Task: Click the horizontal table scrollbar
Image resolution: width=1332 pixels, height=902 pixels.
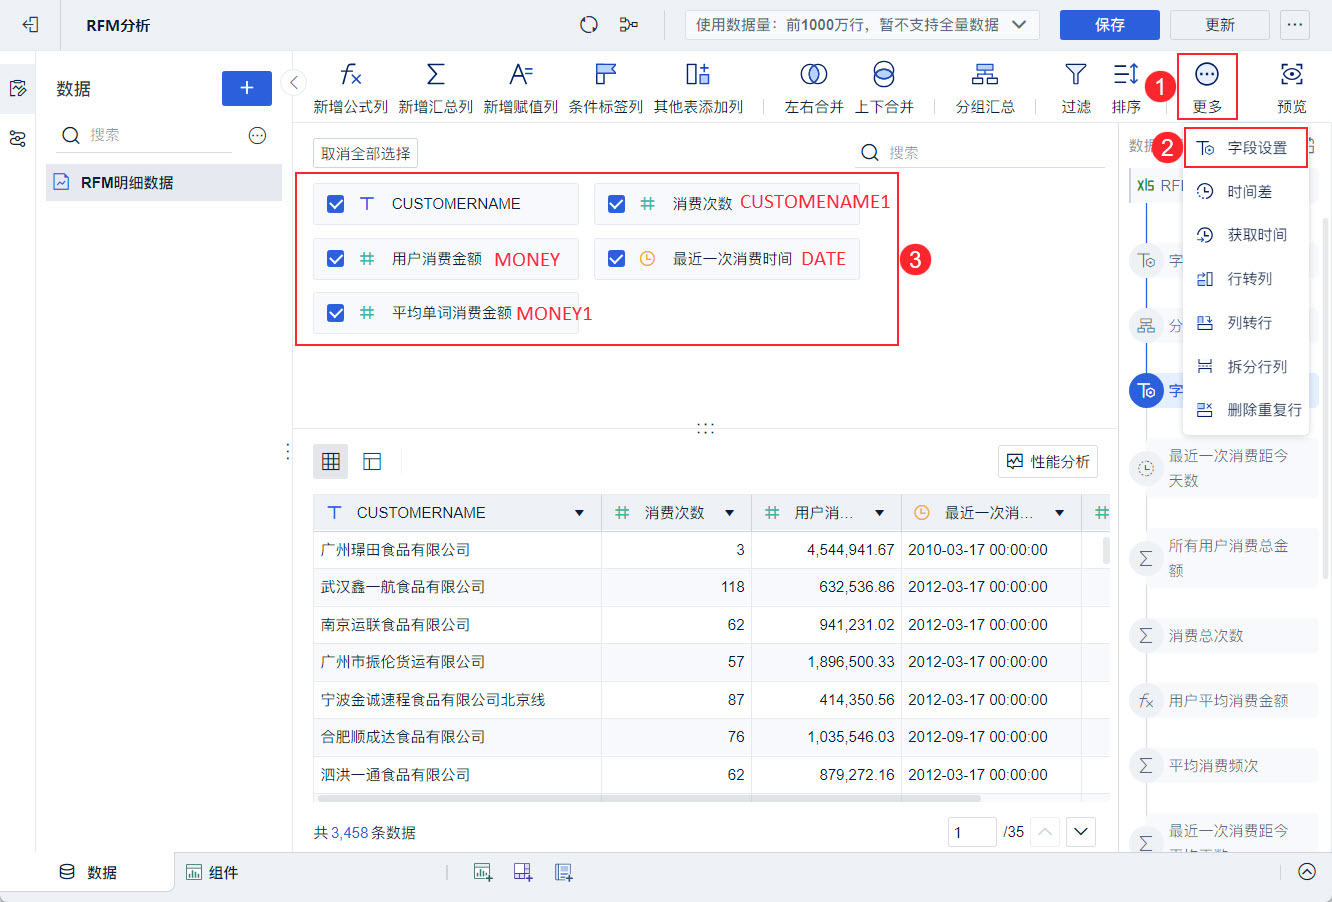Action: coord(650,799)
